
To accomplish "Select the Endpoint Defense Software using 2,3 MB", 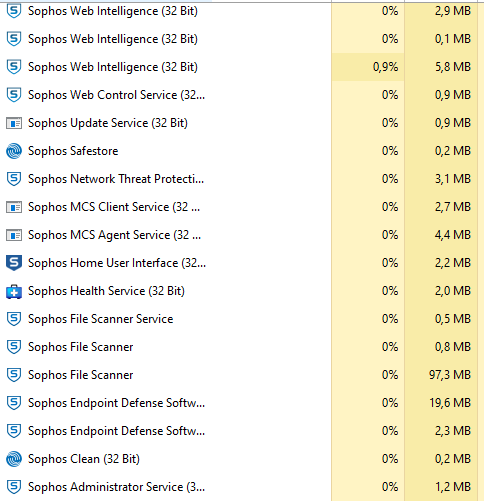I will pyautogui.click(x=242, y=431).
